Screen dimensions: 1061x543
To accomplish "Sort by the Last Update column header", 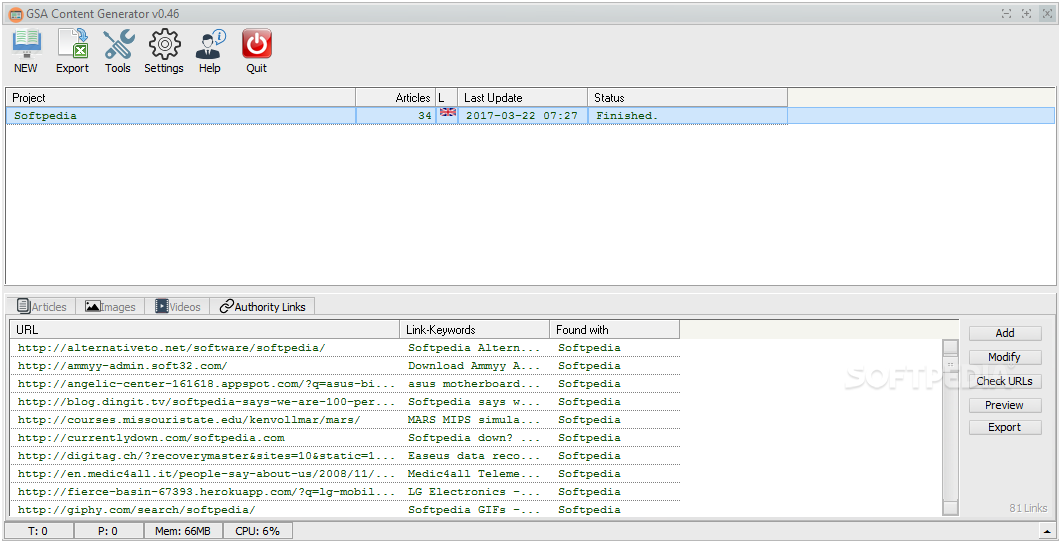I will tap(522, 97).
